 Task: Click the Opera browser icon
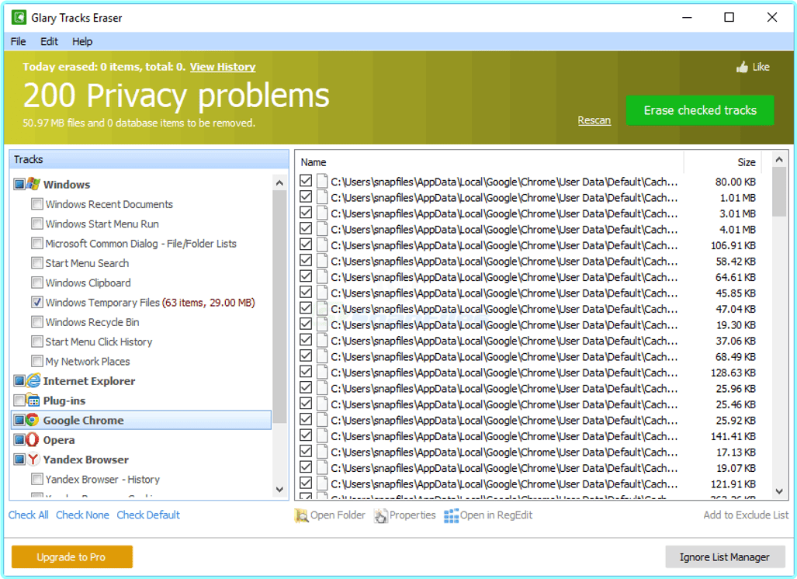click(x=33, y=440)
